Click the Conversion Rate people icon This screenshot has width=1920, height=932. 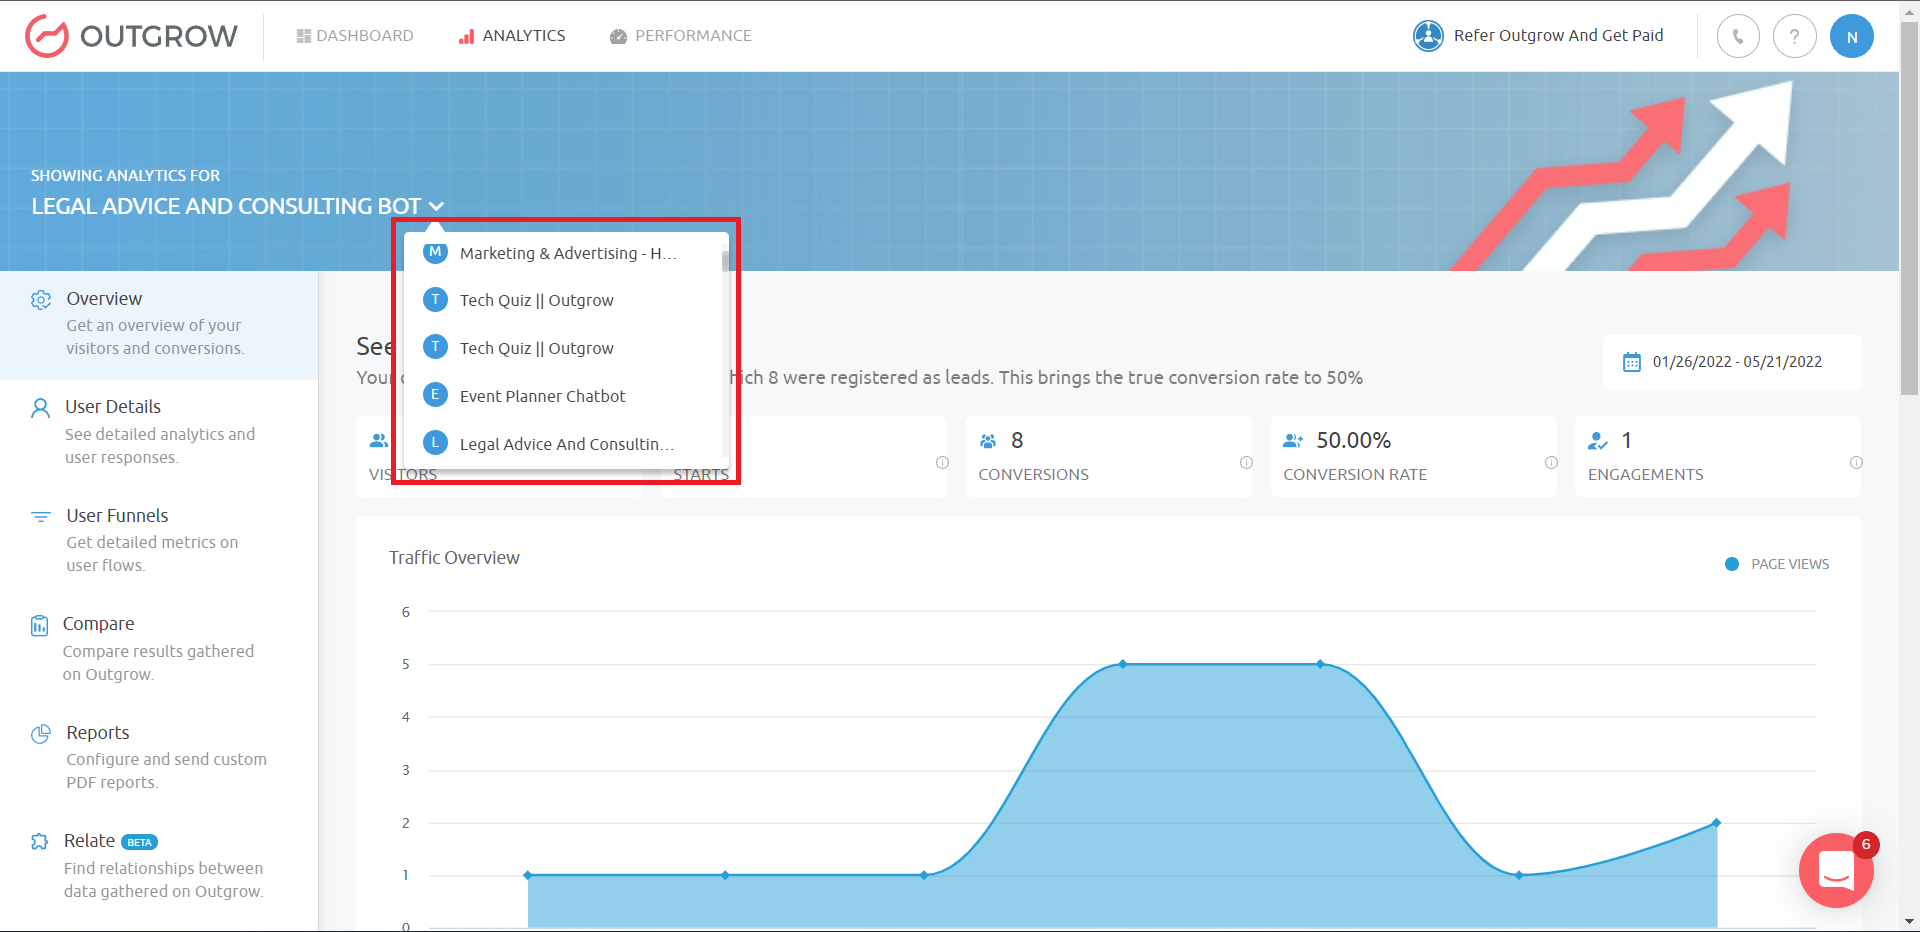pos(1293,441)
